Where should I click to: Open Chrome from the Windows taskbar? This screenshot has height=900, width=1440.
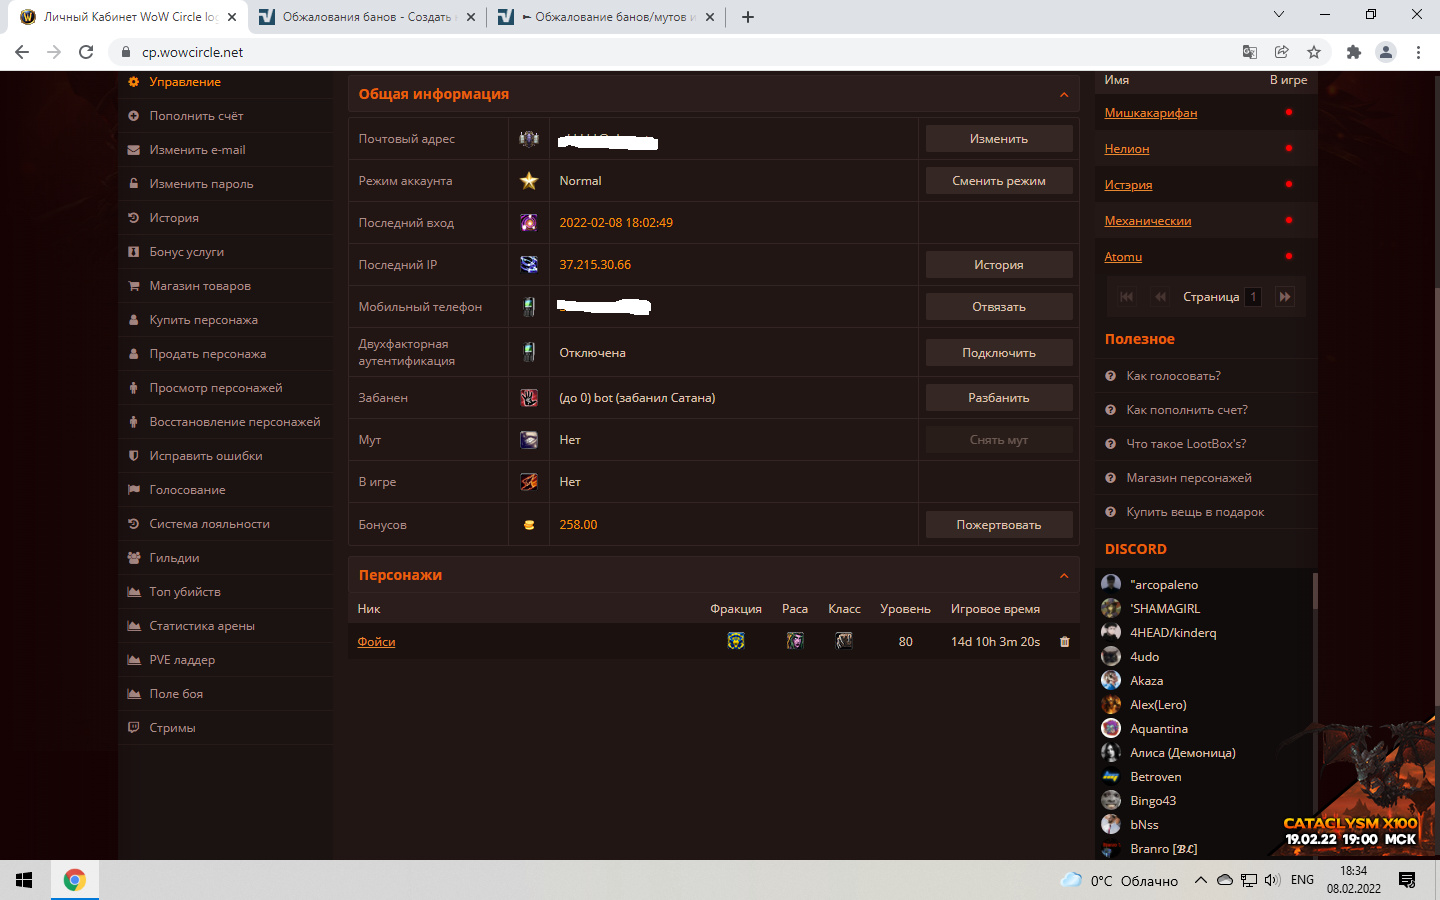click(x=74, y=880)
